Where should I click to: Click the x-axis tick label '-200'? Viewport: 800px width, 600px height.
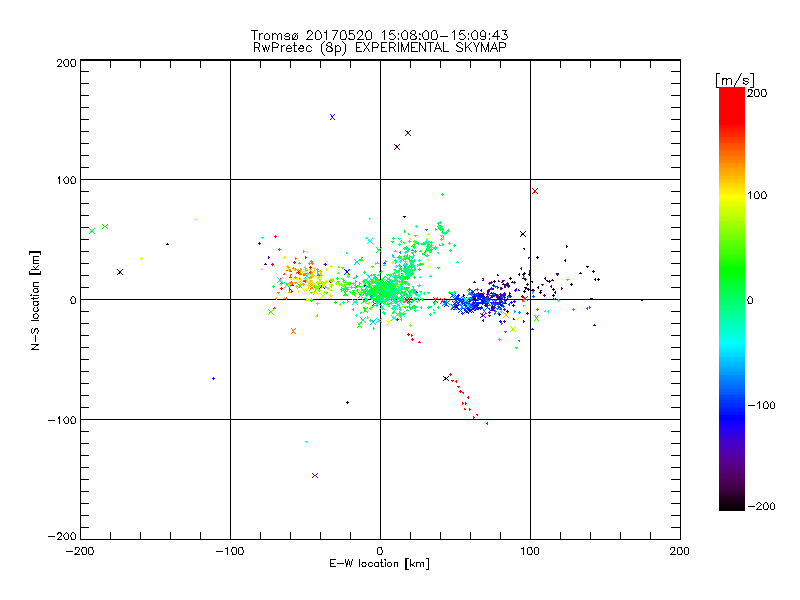(80, 551)
